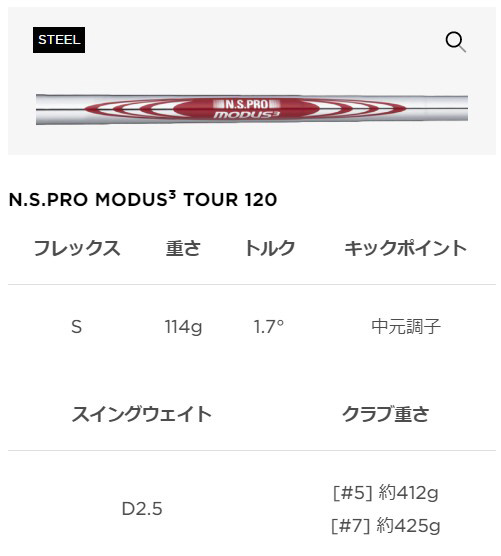Image resolution: width=501 pixels, height=556 pixels.
Task: Click the red N.S.PRO MODUS3 logo on the shaft
Action: pyautogui.click(x=247, y=109)
